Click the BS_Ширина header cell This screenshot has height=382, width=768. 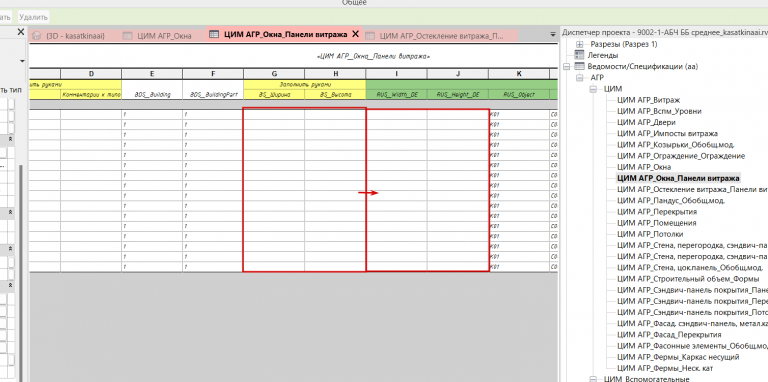click(x=274, y=95)
